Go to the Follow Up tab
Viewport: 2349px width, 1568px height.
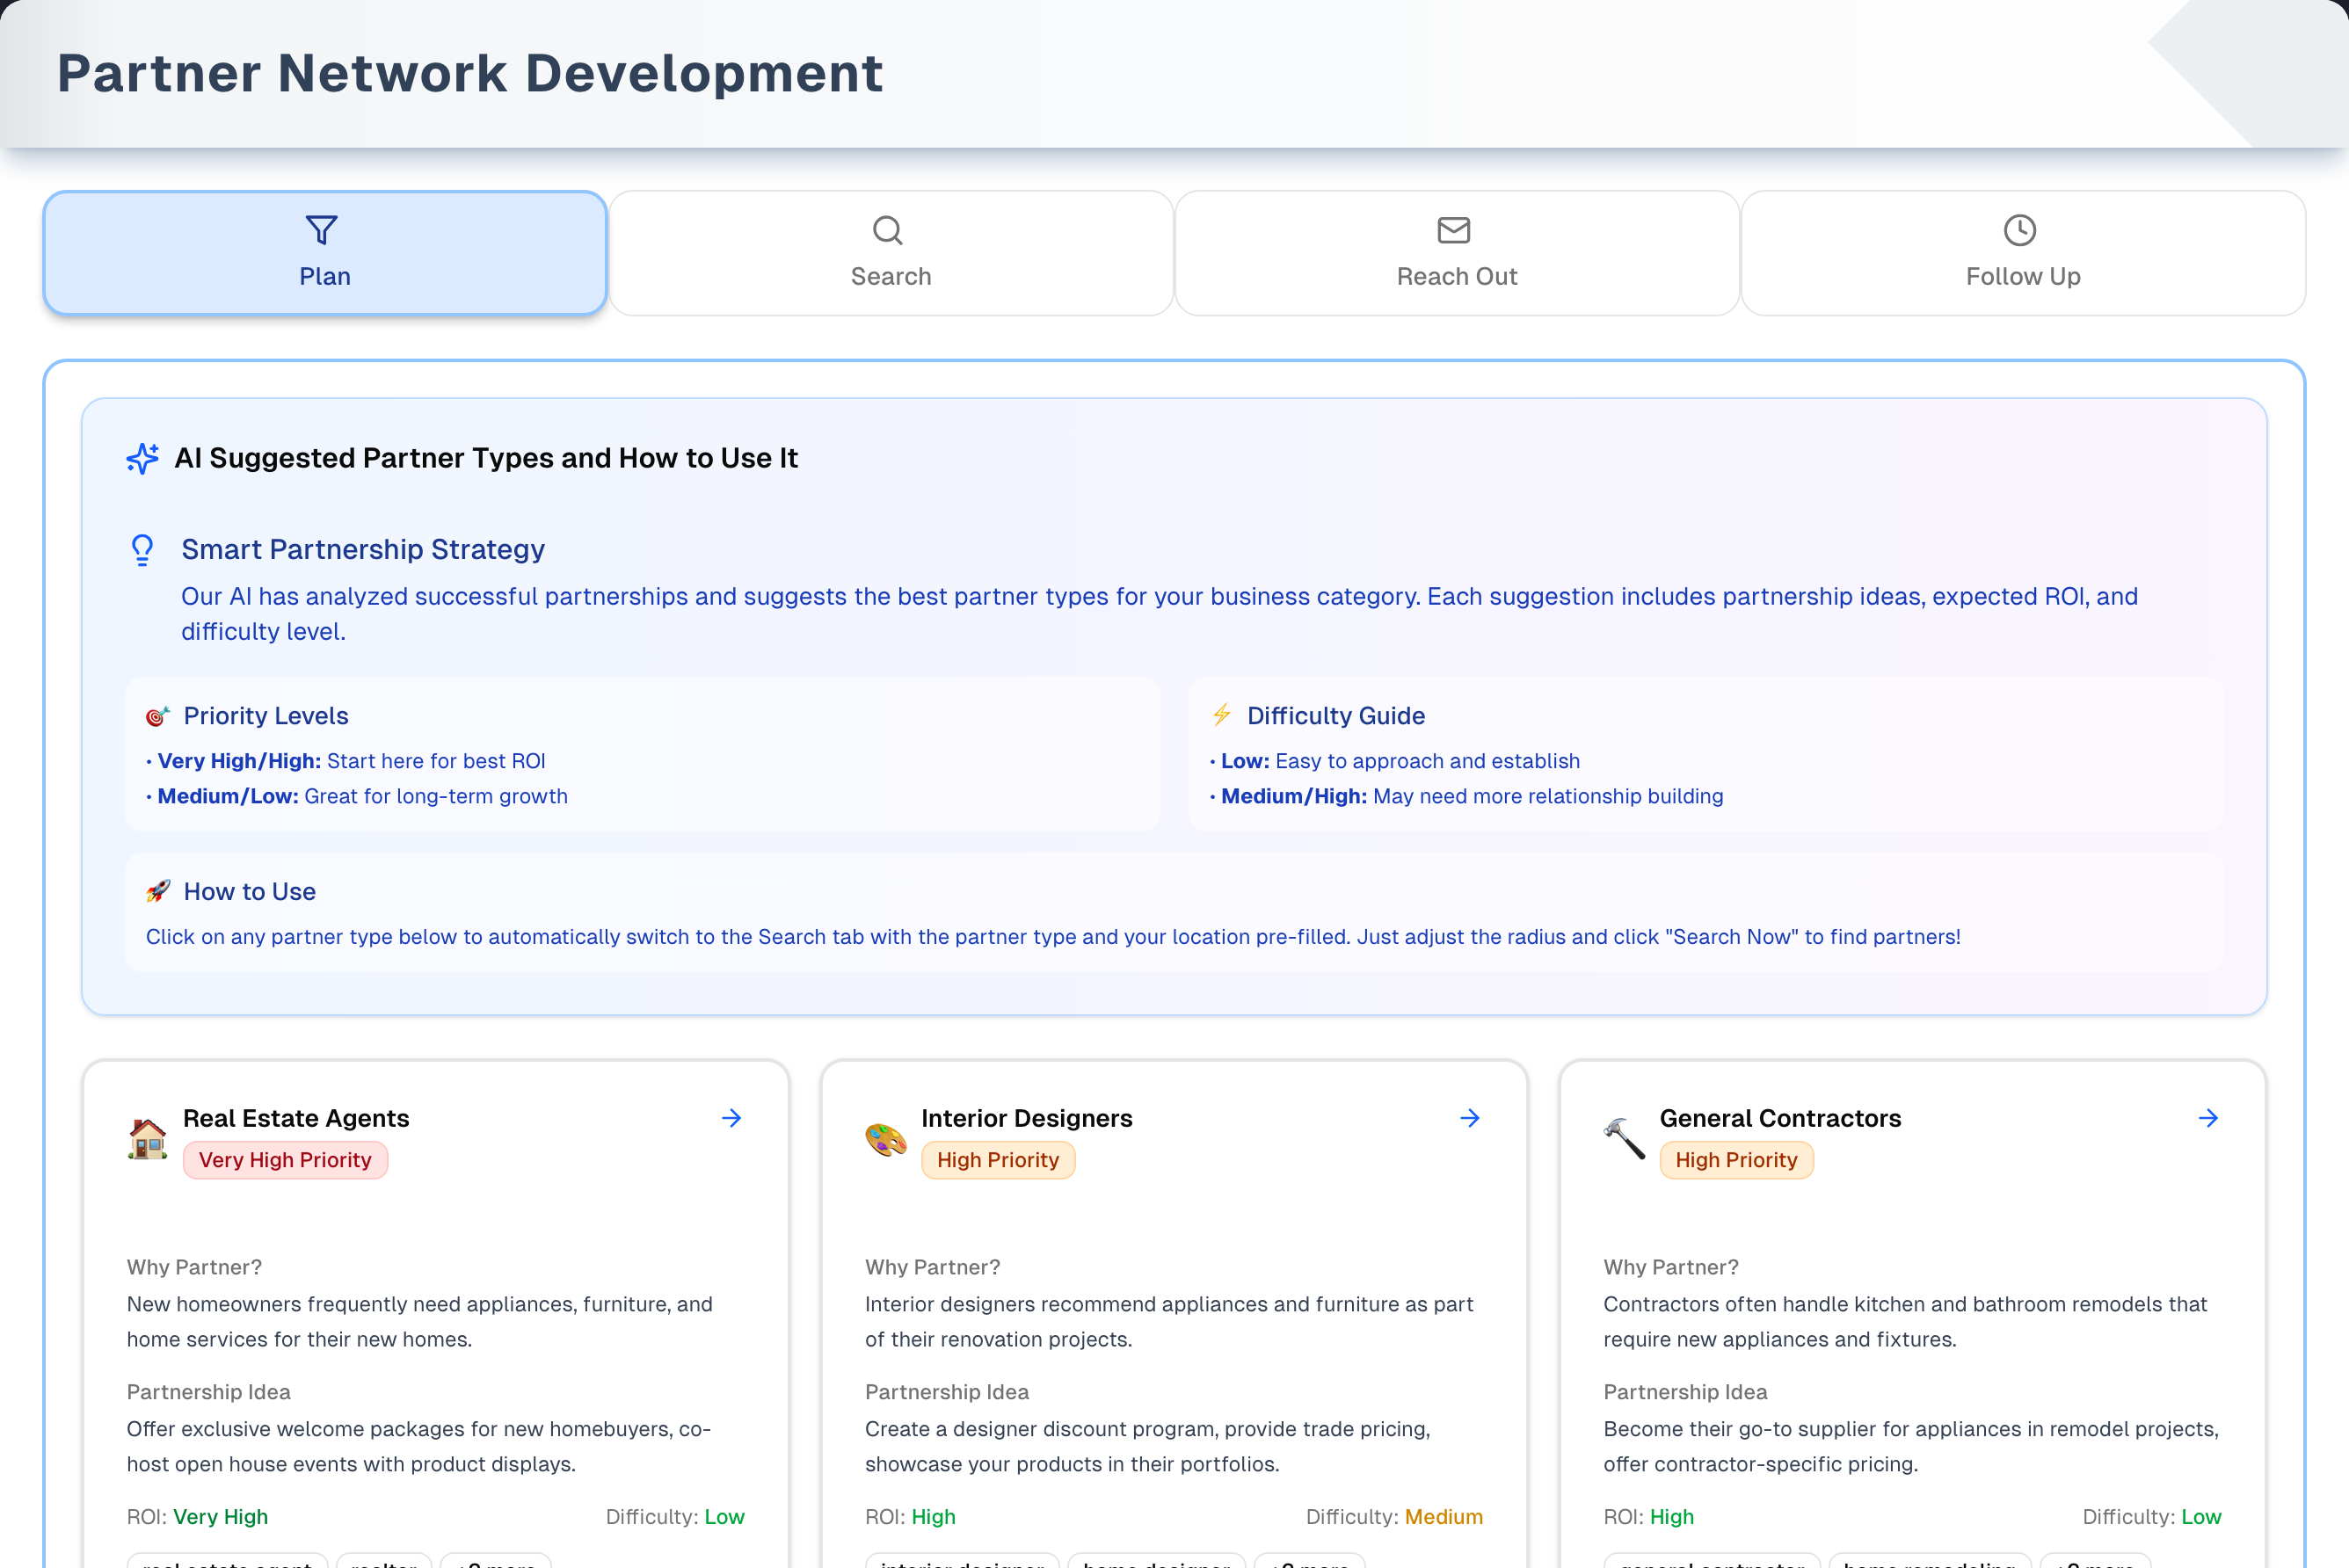point(2022,253)
